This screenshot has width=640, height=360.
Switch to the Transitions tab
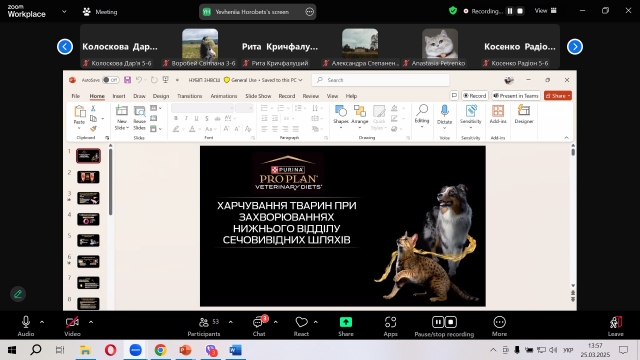[189, 96]
